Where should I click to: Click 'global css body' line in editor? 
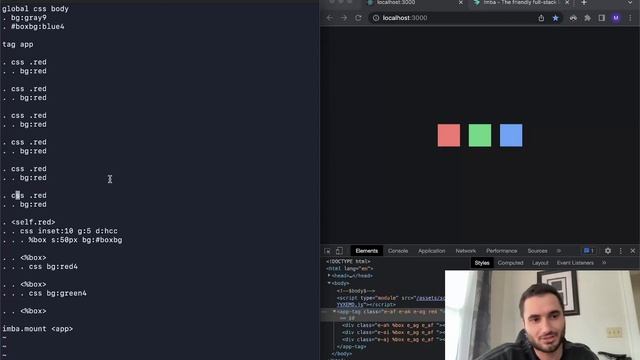(35, 9)
